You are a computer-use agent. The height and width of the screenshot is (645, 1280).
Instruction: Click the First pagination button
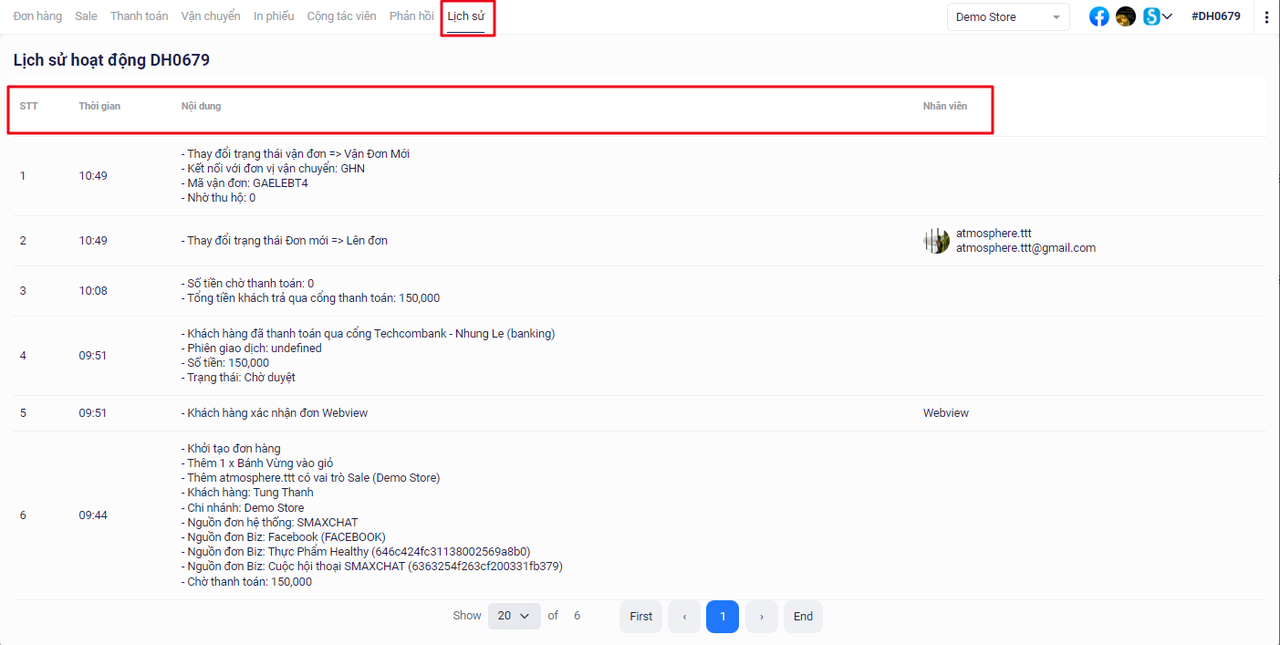[641, 617]
